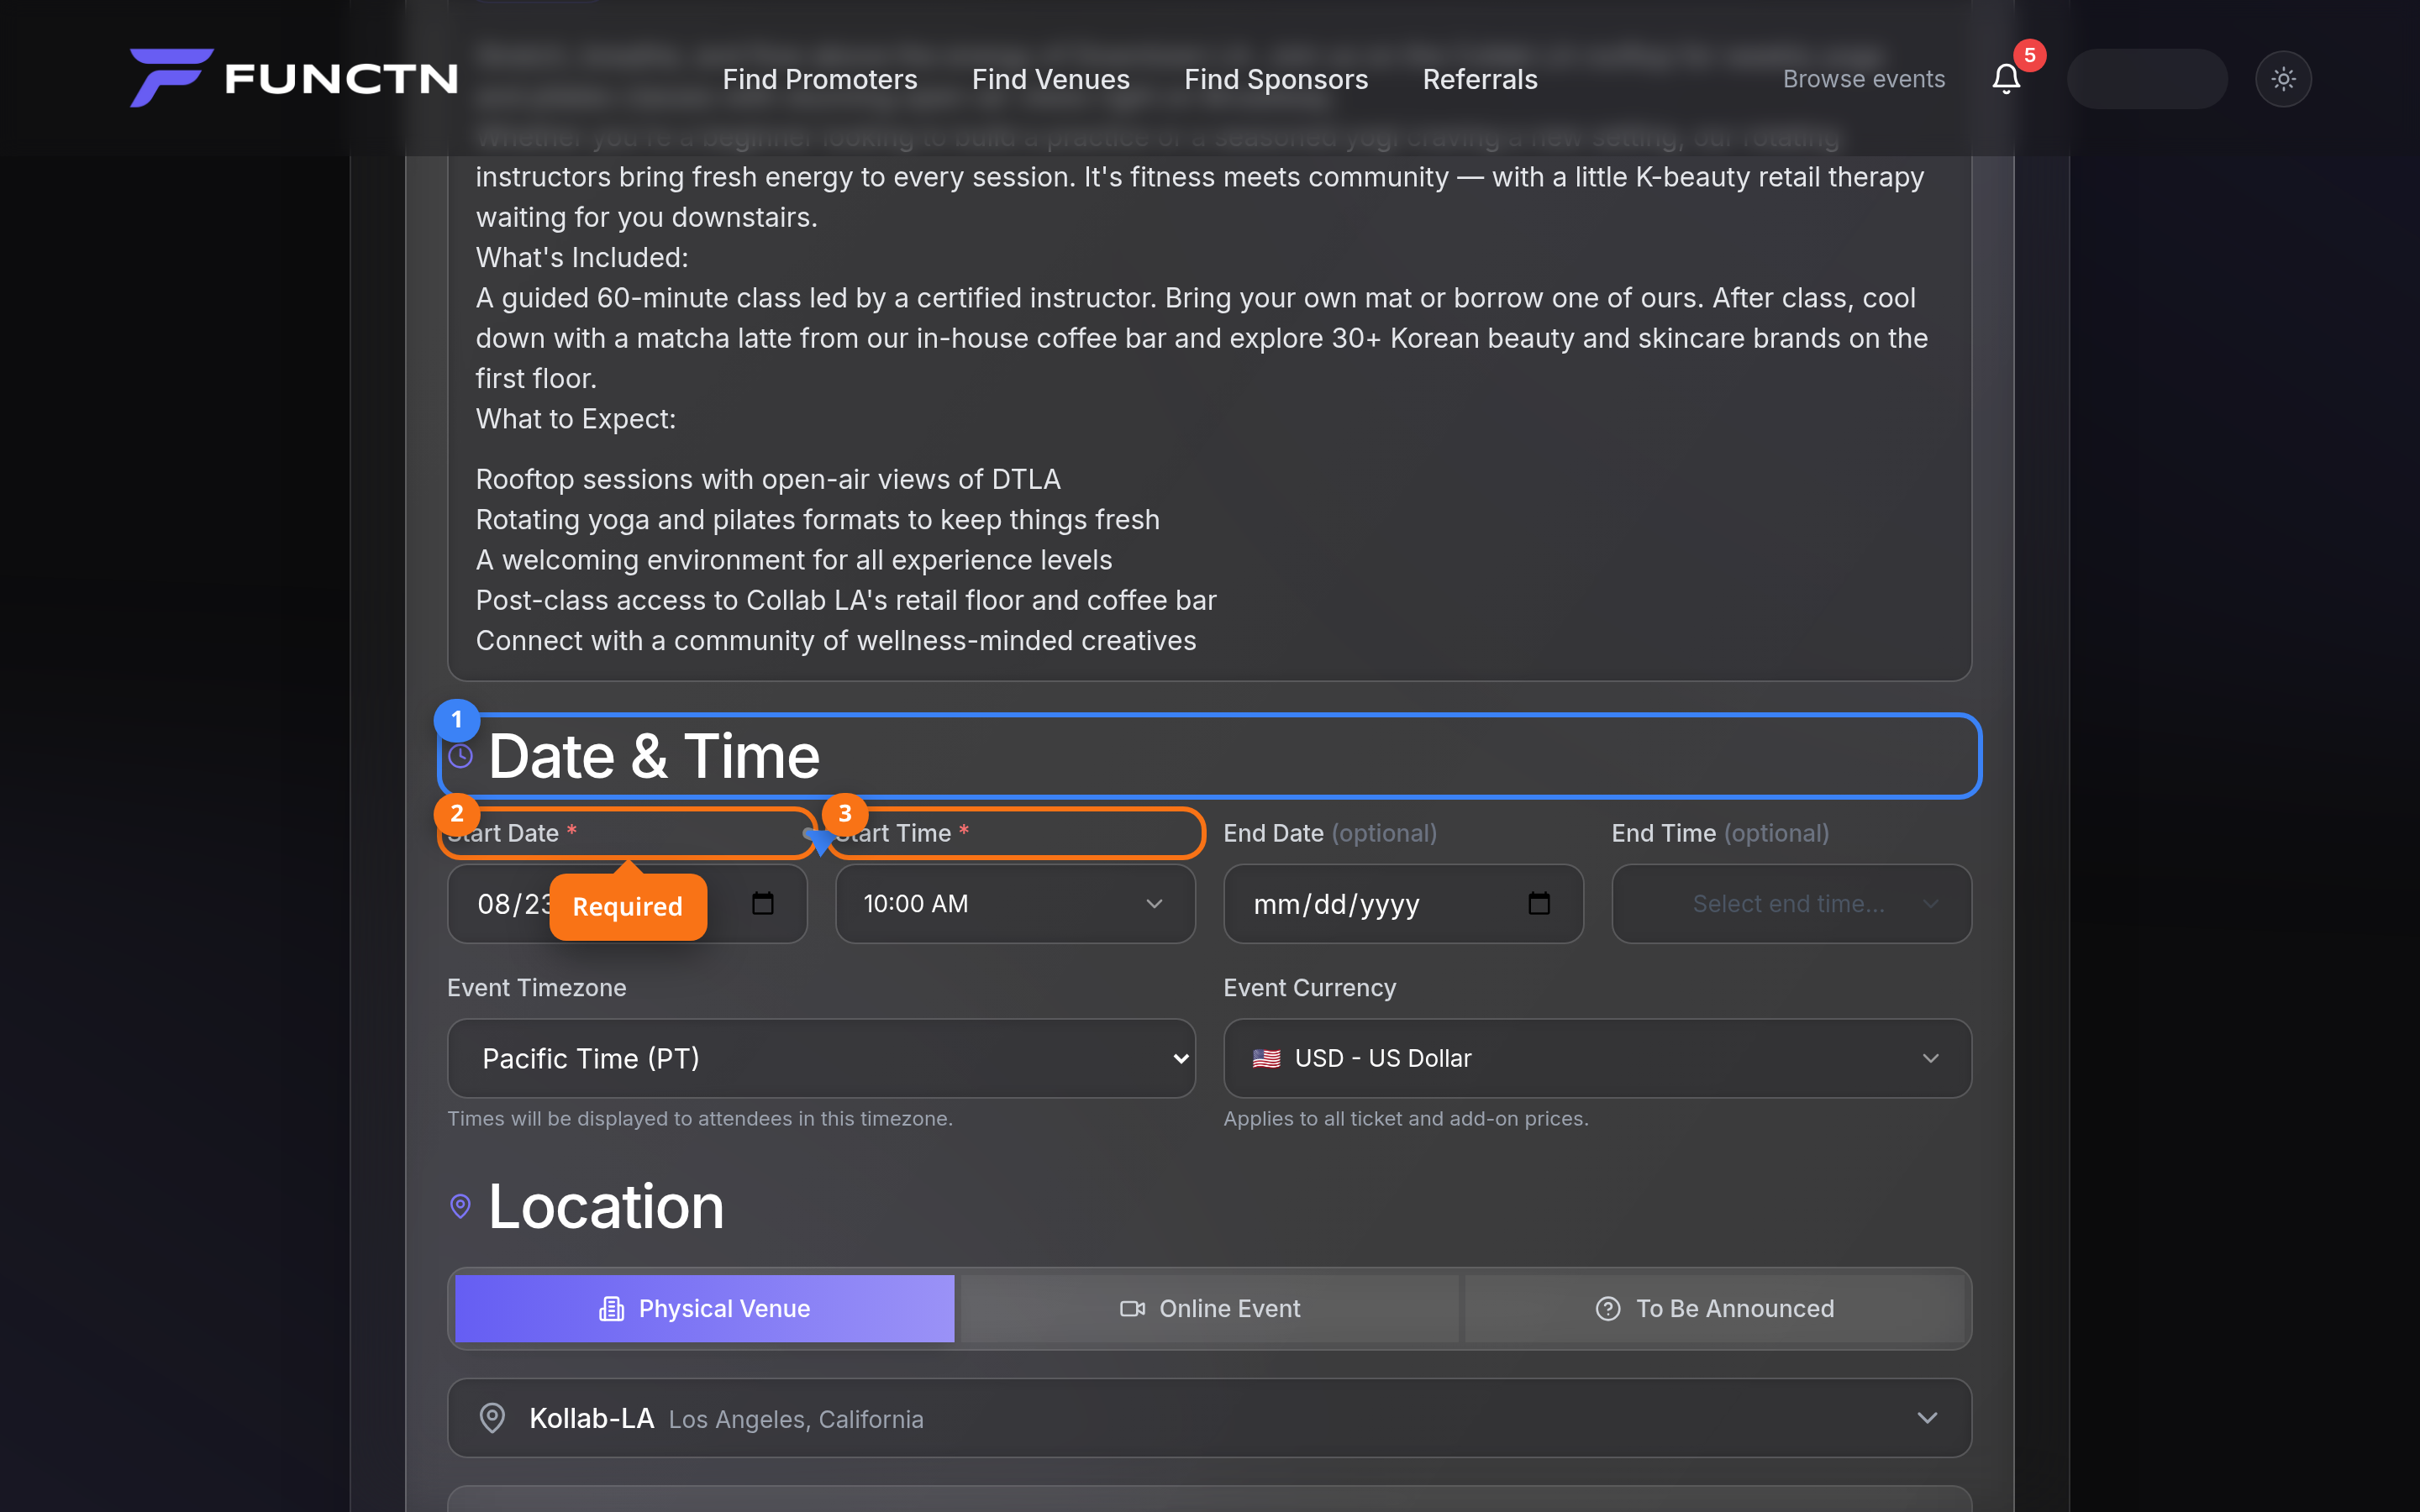This screenshot has height=1512, width=2420.
Task: Click the 'End Date (optional)' label
Action: click(x=1330, y=833)
